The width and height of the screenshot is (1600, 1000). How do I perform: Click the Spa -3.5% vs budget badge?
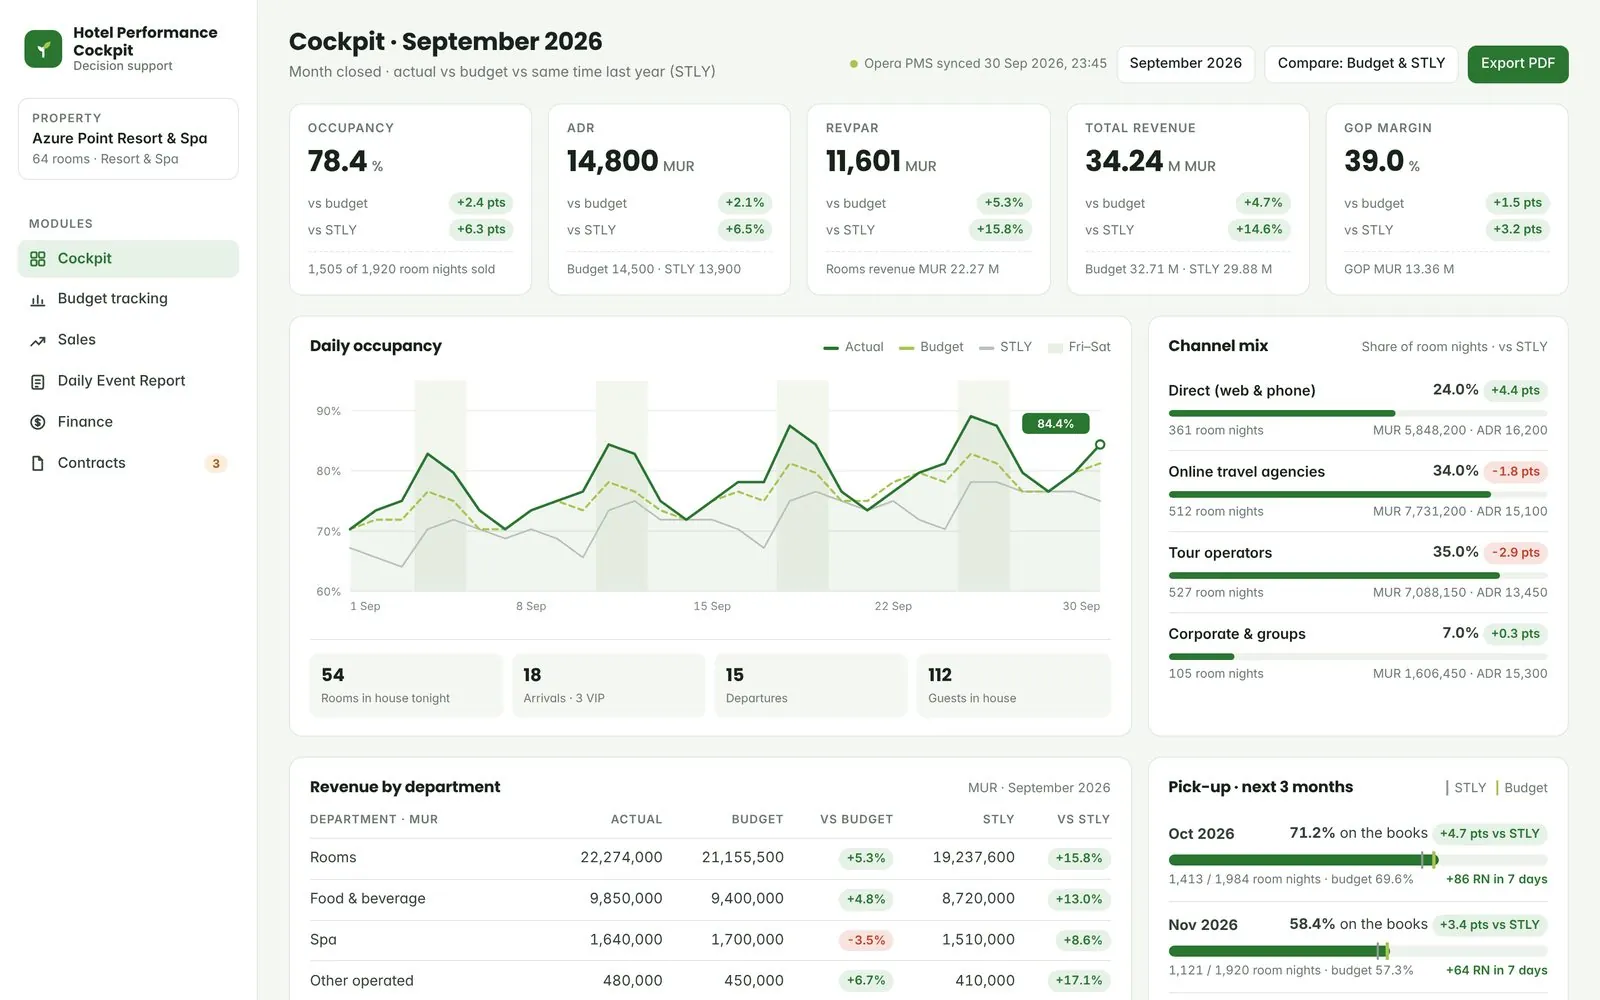click(866, 940)
